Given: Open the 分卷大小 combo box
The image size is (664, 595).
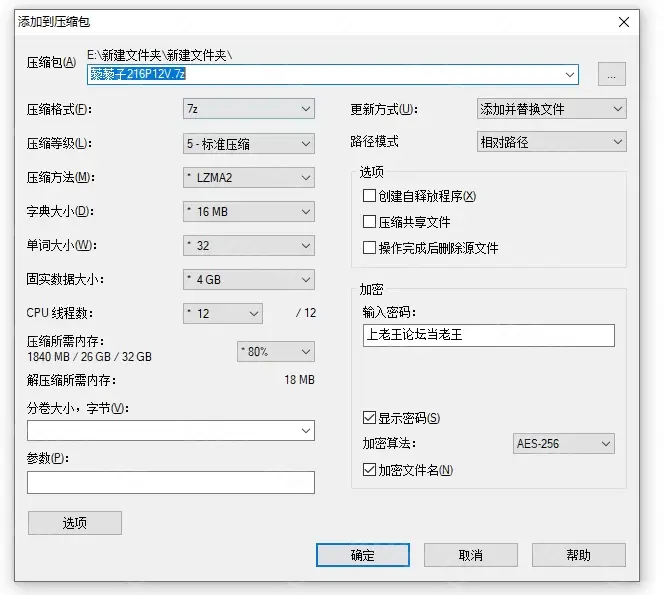Looking at the screenshot, I should coord(171,431).
